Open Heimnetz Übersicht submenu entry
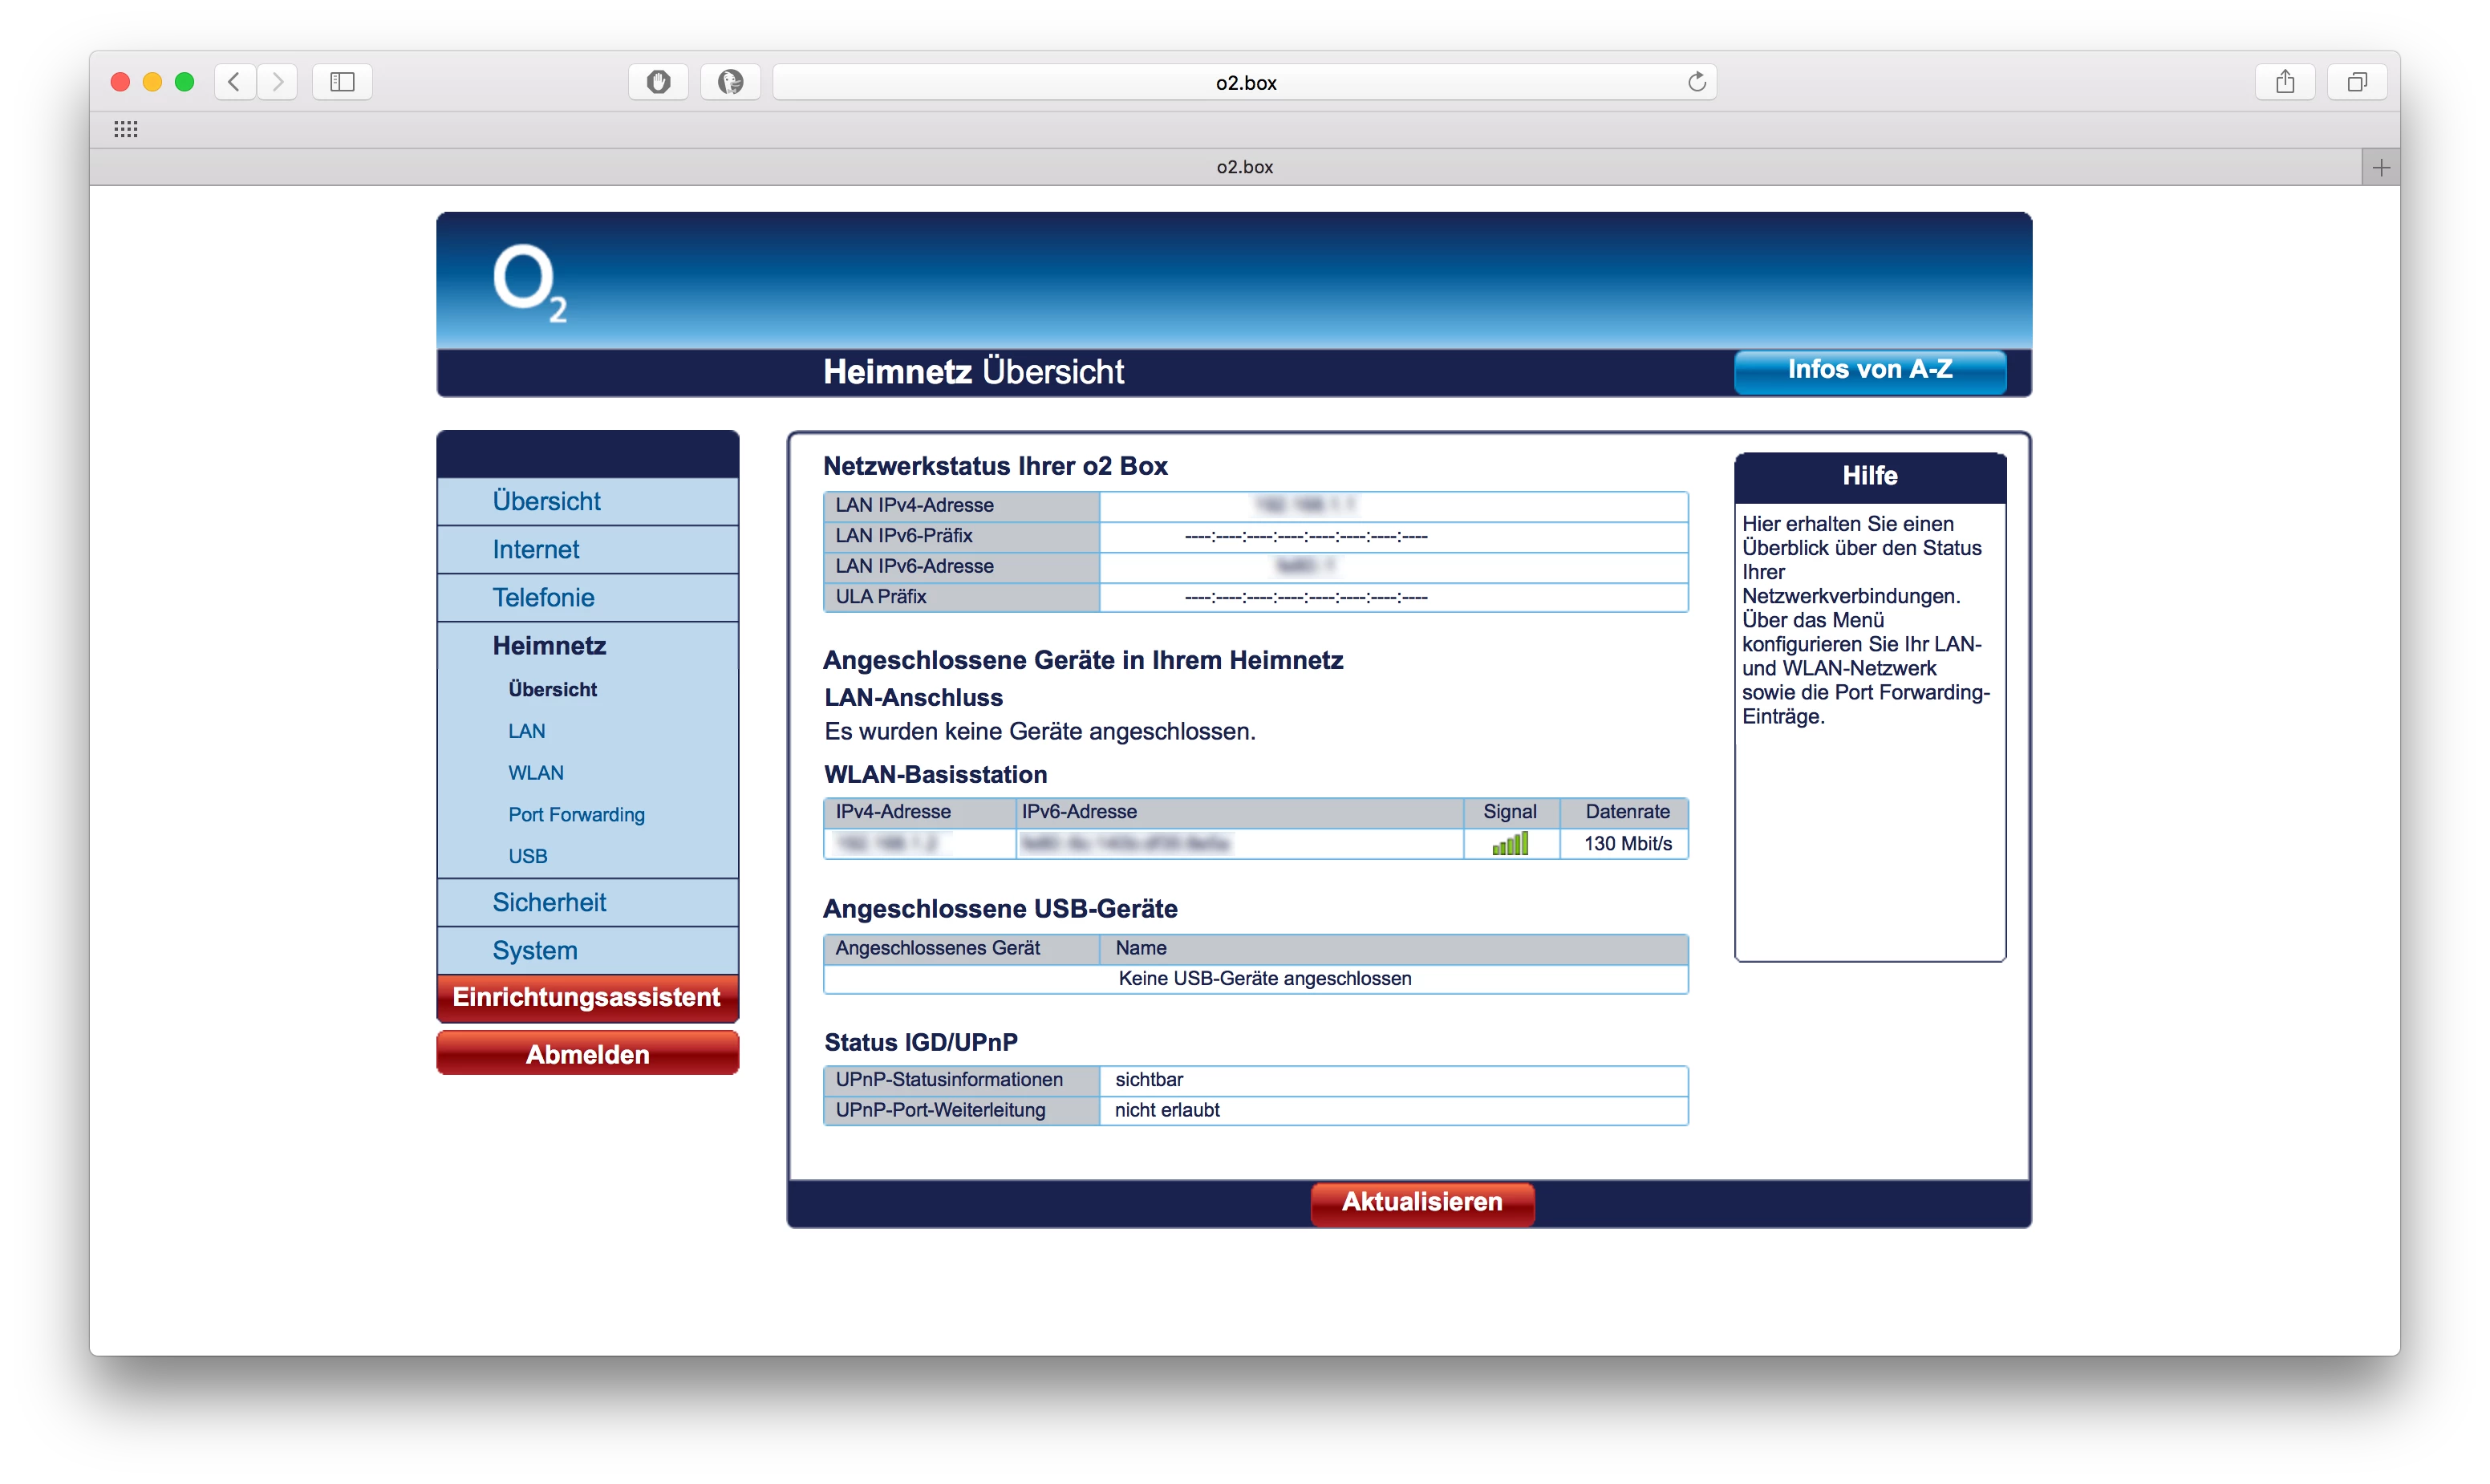This screenshot has width=2490, height=1484. pyautogui.click(x=552, y=689)
